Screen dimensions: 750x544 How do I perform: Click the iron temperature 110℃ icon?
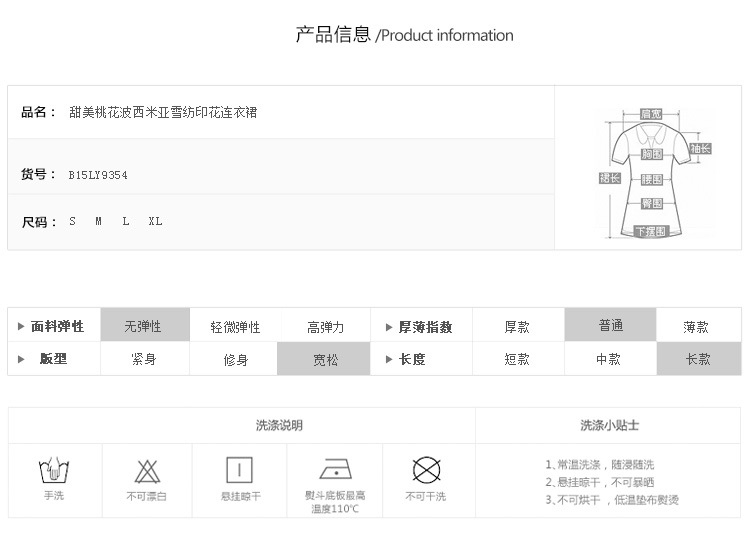pos(335,469)
